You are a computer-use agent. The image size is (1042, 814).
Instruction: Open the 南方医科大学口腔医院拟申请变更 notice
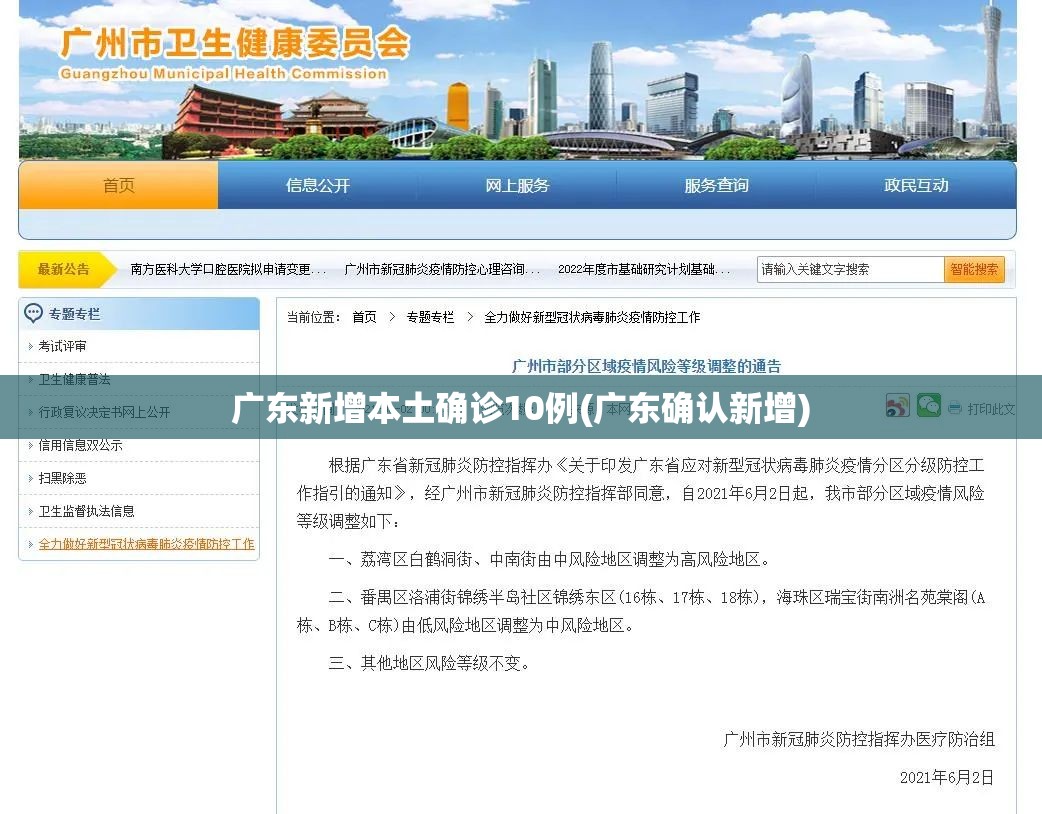point(228,269)
